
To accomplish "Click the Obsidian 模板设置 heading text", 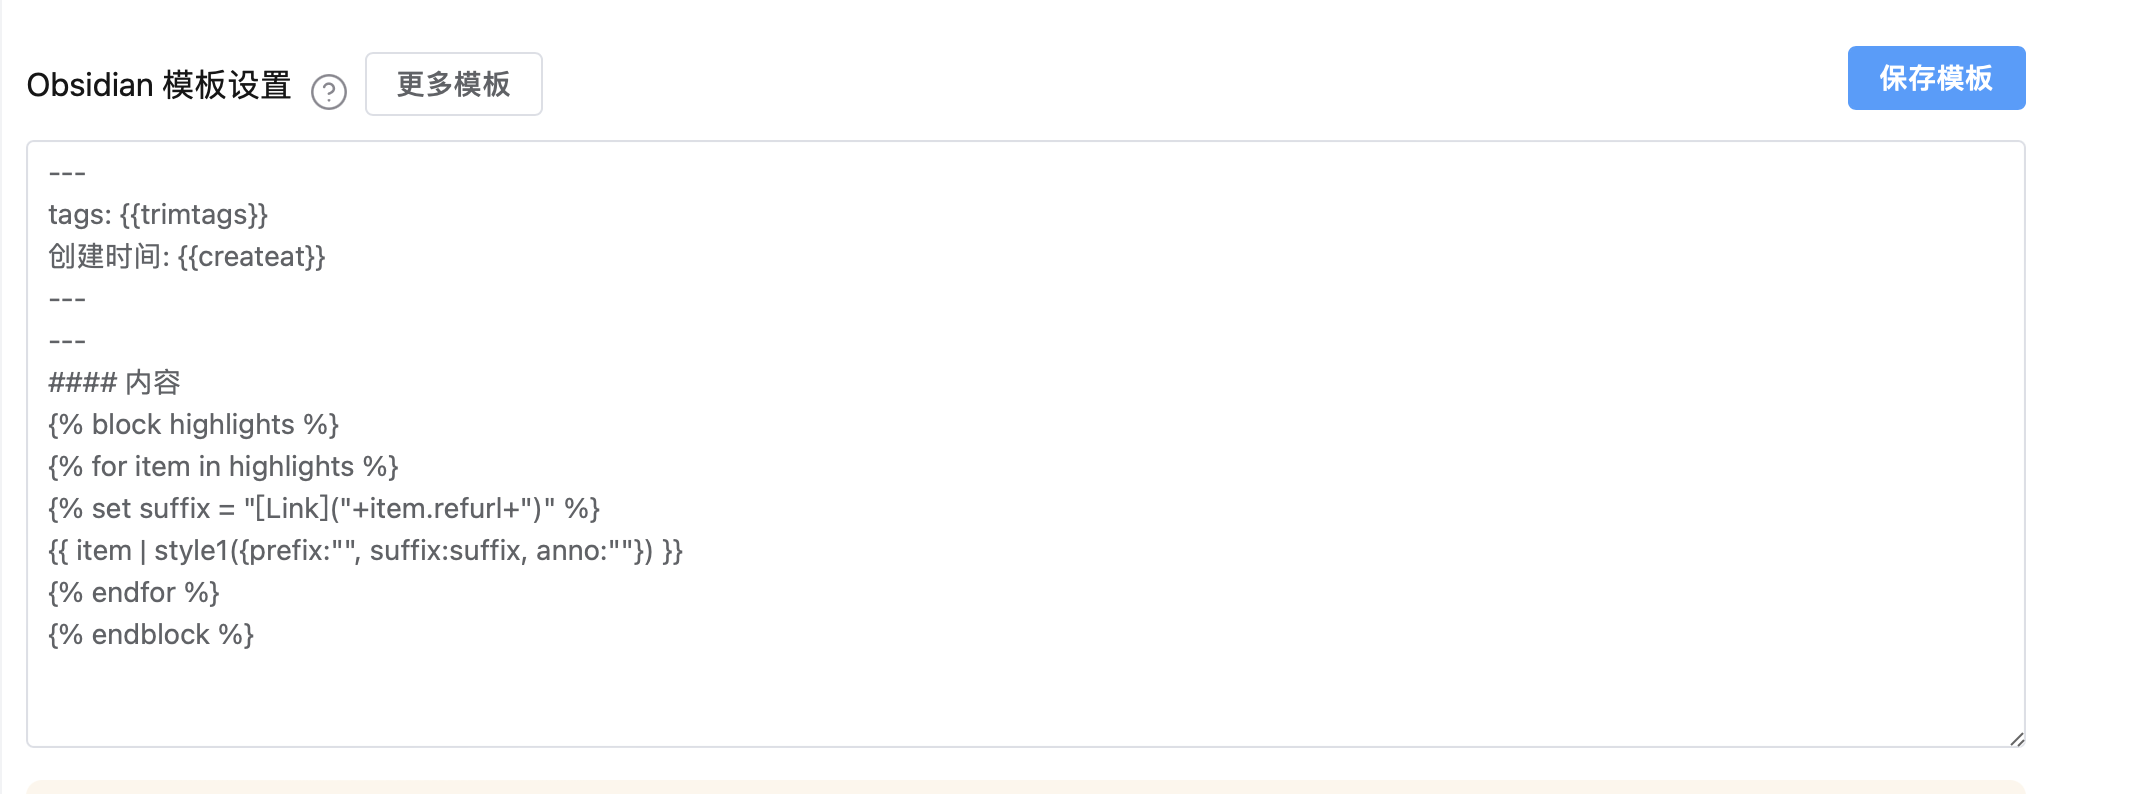I will click(x=159, y=85).
